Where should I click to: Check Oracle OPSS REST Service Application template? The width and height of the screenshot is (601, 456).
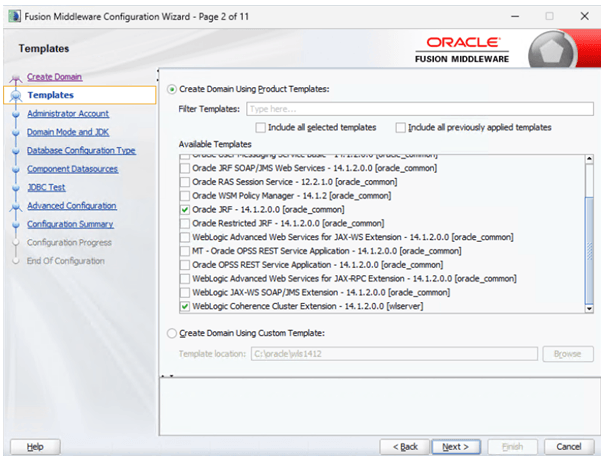185,265
